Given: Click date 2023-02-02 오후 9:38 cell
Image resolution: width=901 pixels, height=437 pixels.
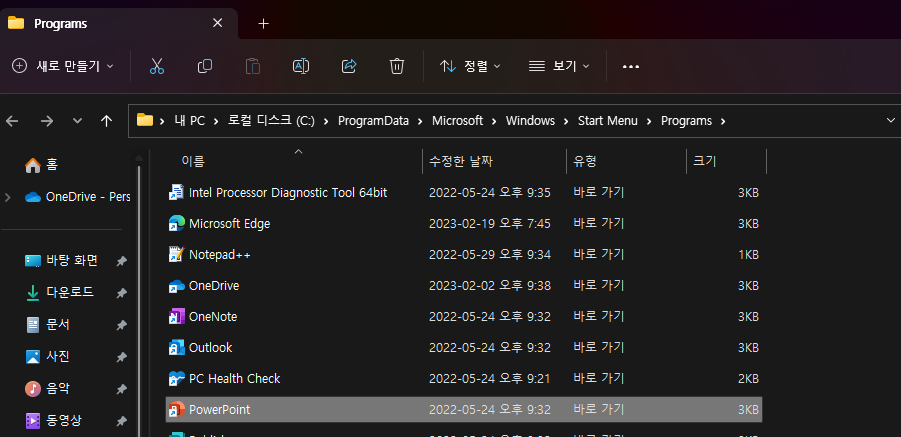Looking at the screenshot, I should pyautogui.click(x=490, y=285).
